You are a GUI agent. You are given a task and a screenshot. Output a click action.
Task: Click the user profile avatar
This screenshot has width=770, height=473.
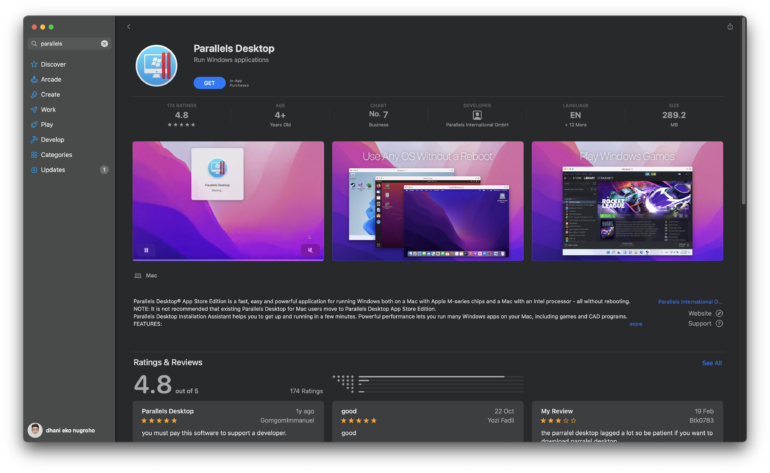point(35,430)
